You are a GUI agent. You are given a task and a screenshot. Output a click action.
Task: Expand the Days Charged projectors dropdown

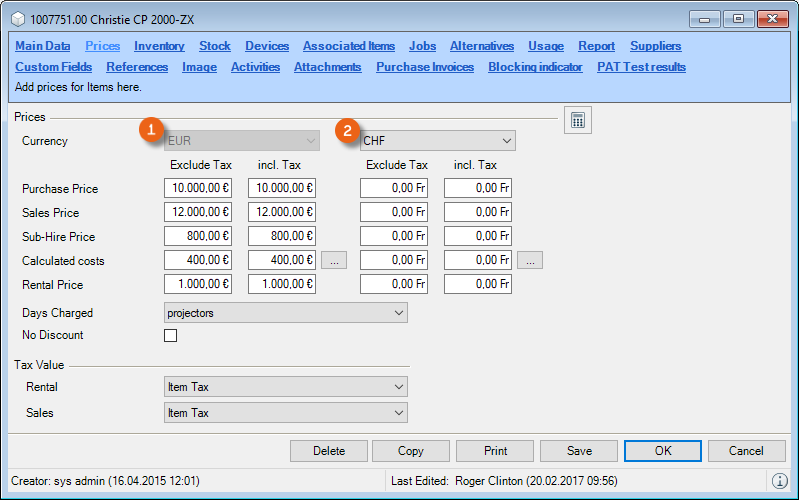[x=285, y=313]
